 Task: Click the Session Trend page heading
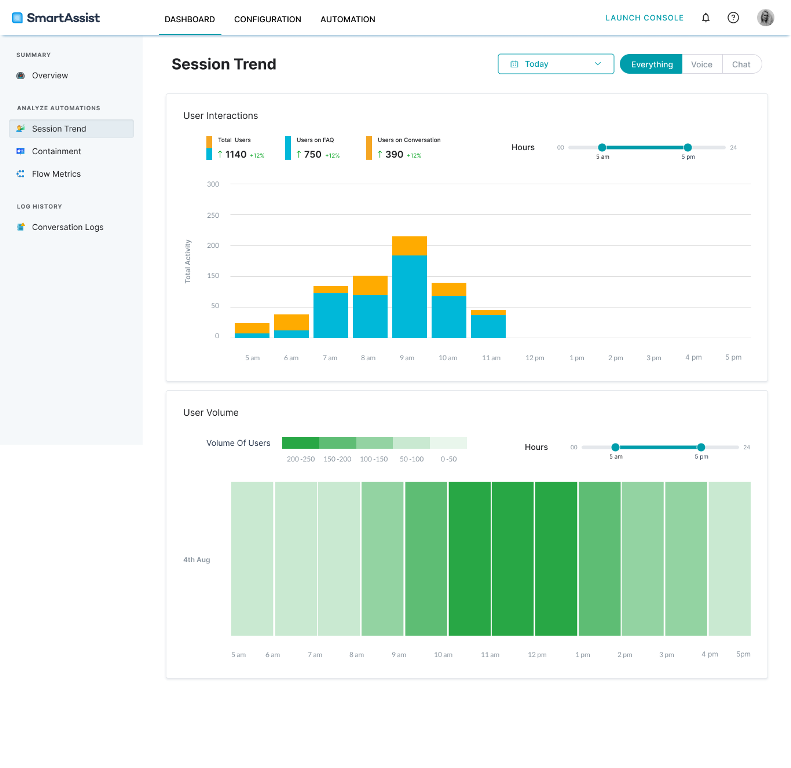(x=223, y=64)
